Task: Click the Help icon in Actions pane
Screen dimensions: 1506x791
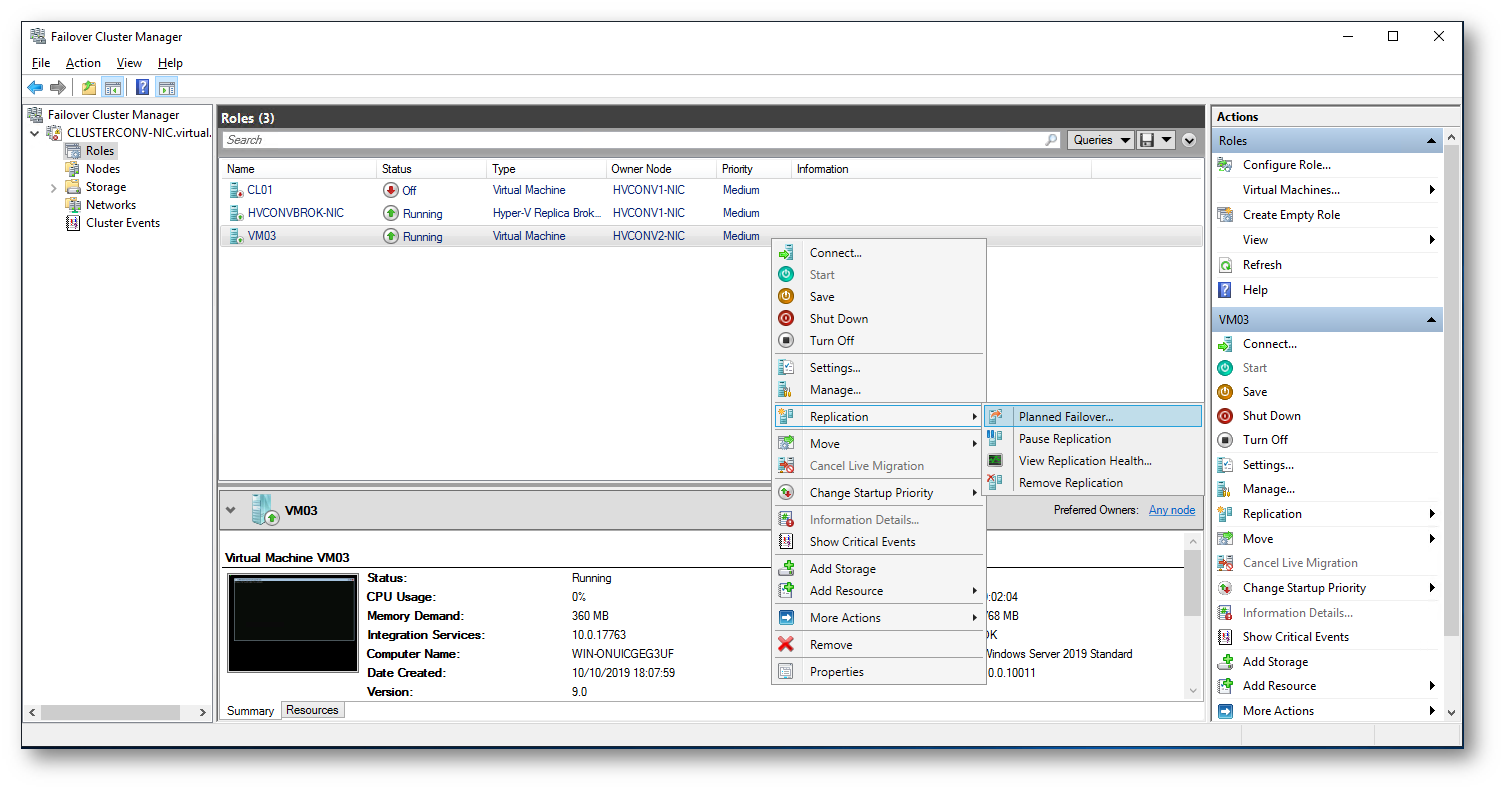Action: tap(1225, 290)
